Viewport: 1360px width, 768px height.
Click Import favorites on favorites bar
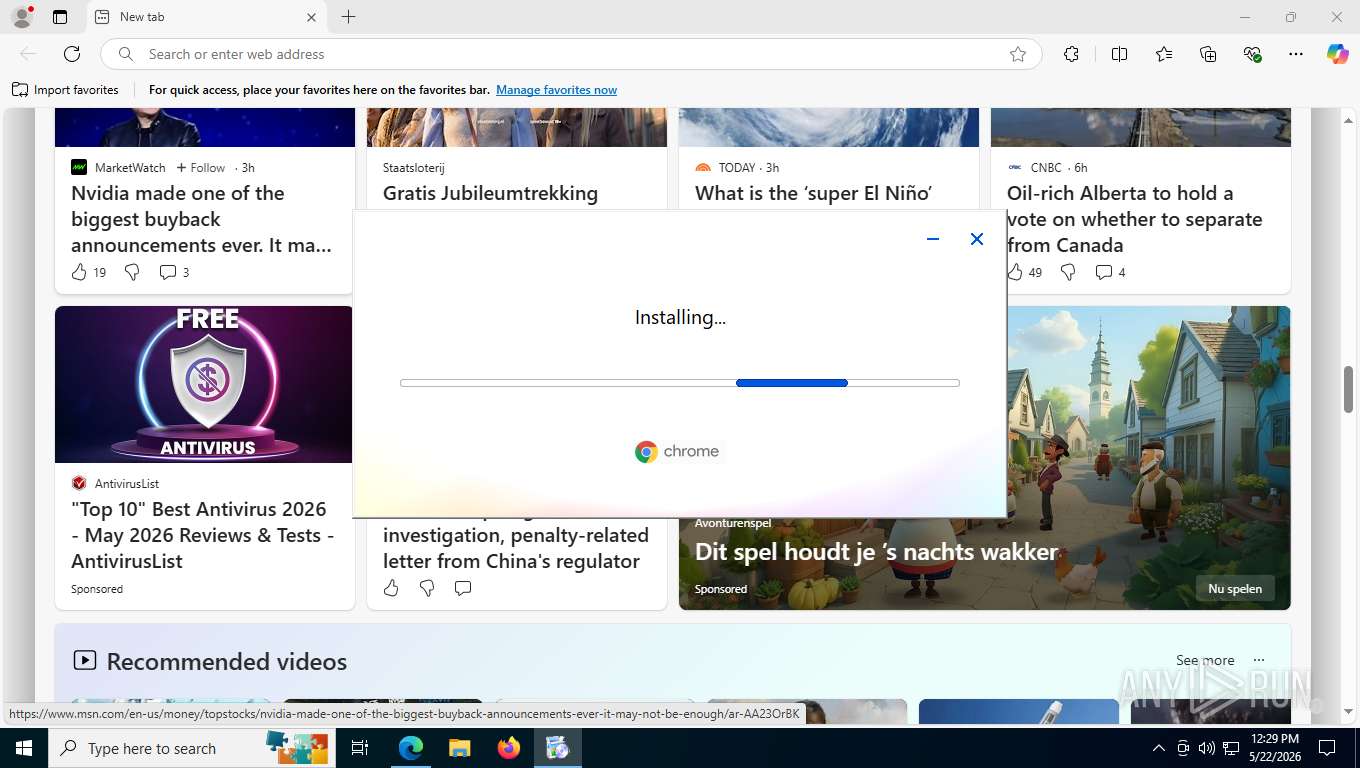(65, 90)
